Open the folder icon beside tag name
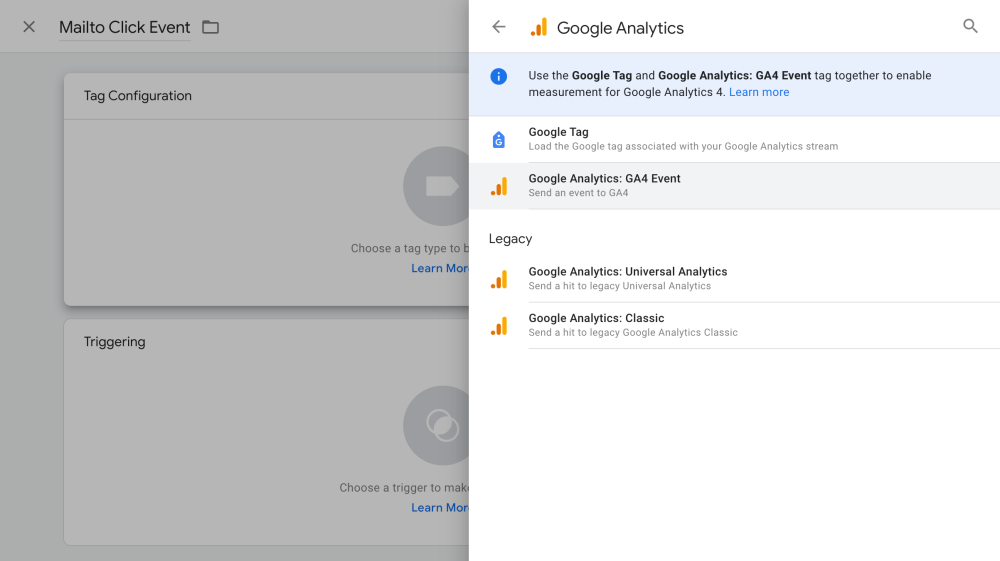Image resolution: width=1000 pixels, height=561 pixels. point(210,27)
